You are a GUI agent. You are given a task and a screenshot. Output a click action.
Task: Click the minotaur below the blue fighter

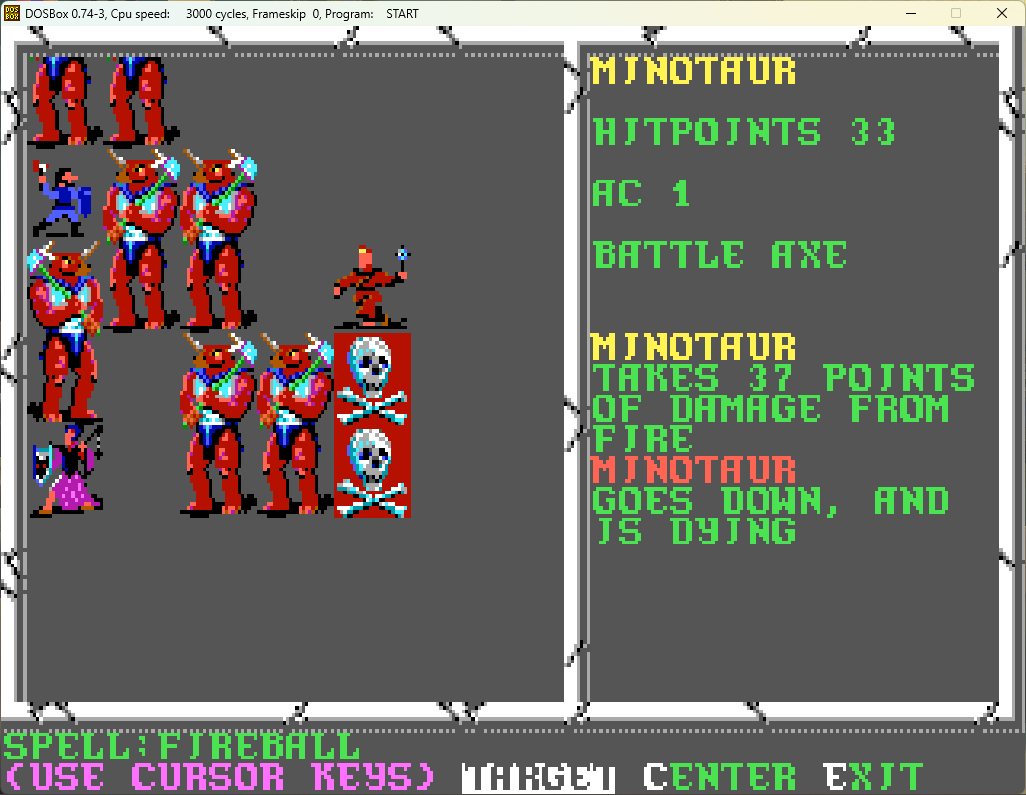point(65,331)
